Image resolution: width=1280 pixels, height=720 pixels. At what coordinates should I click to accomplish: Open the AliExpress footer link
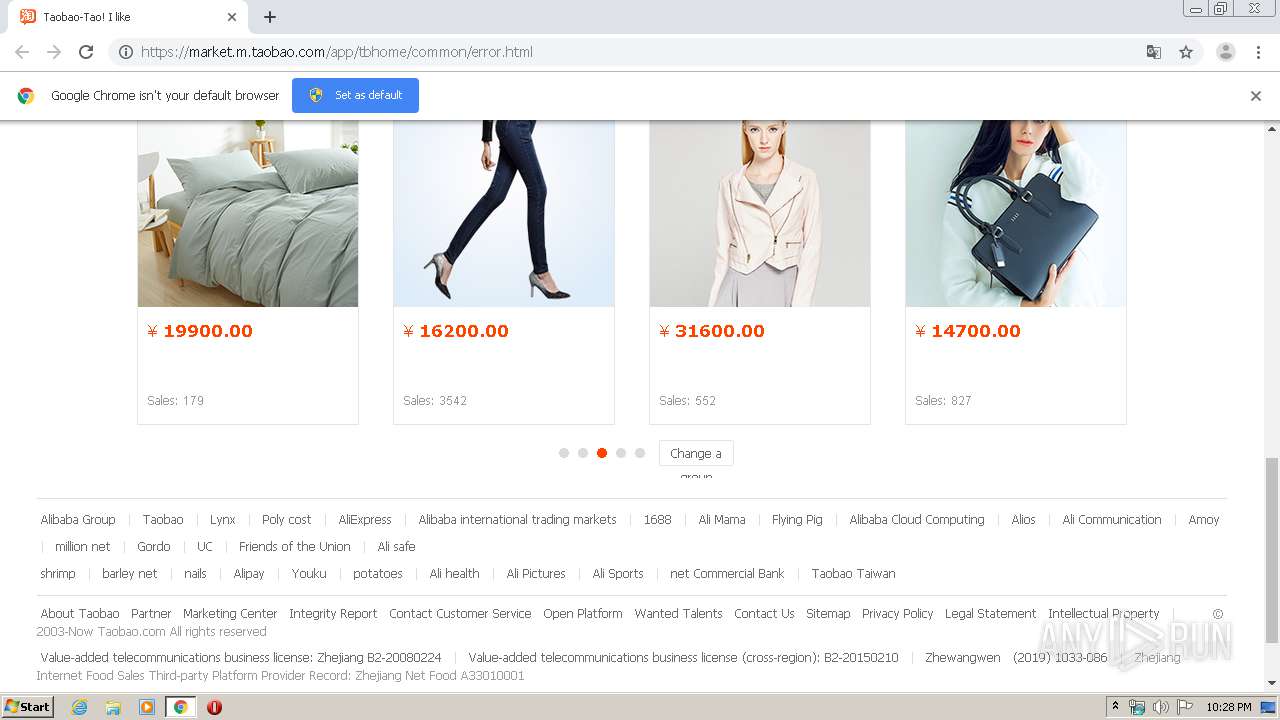pos(365,520)
